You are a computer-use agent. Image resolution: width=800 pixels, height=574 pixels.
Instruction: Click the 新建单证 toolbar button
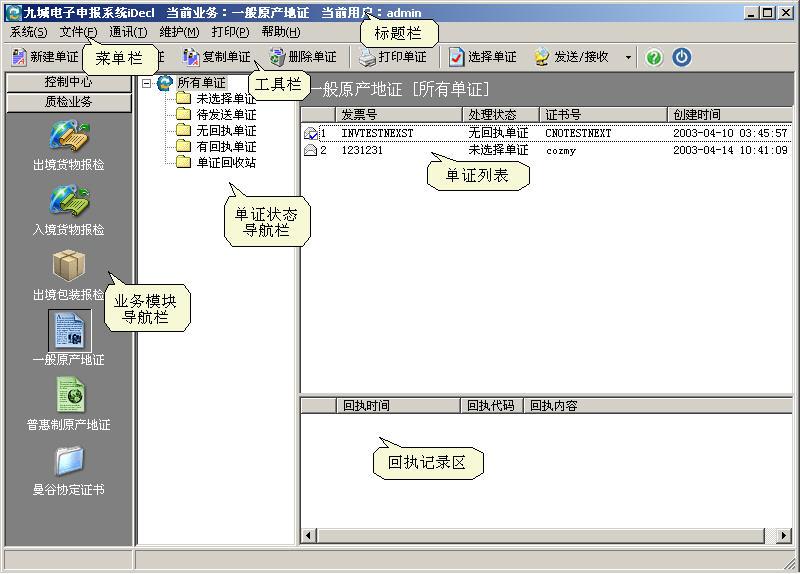(x=45, y=57)
